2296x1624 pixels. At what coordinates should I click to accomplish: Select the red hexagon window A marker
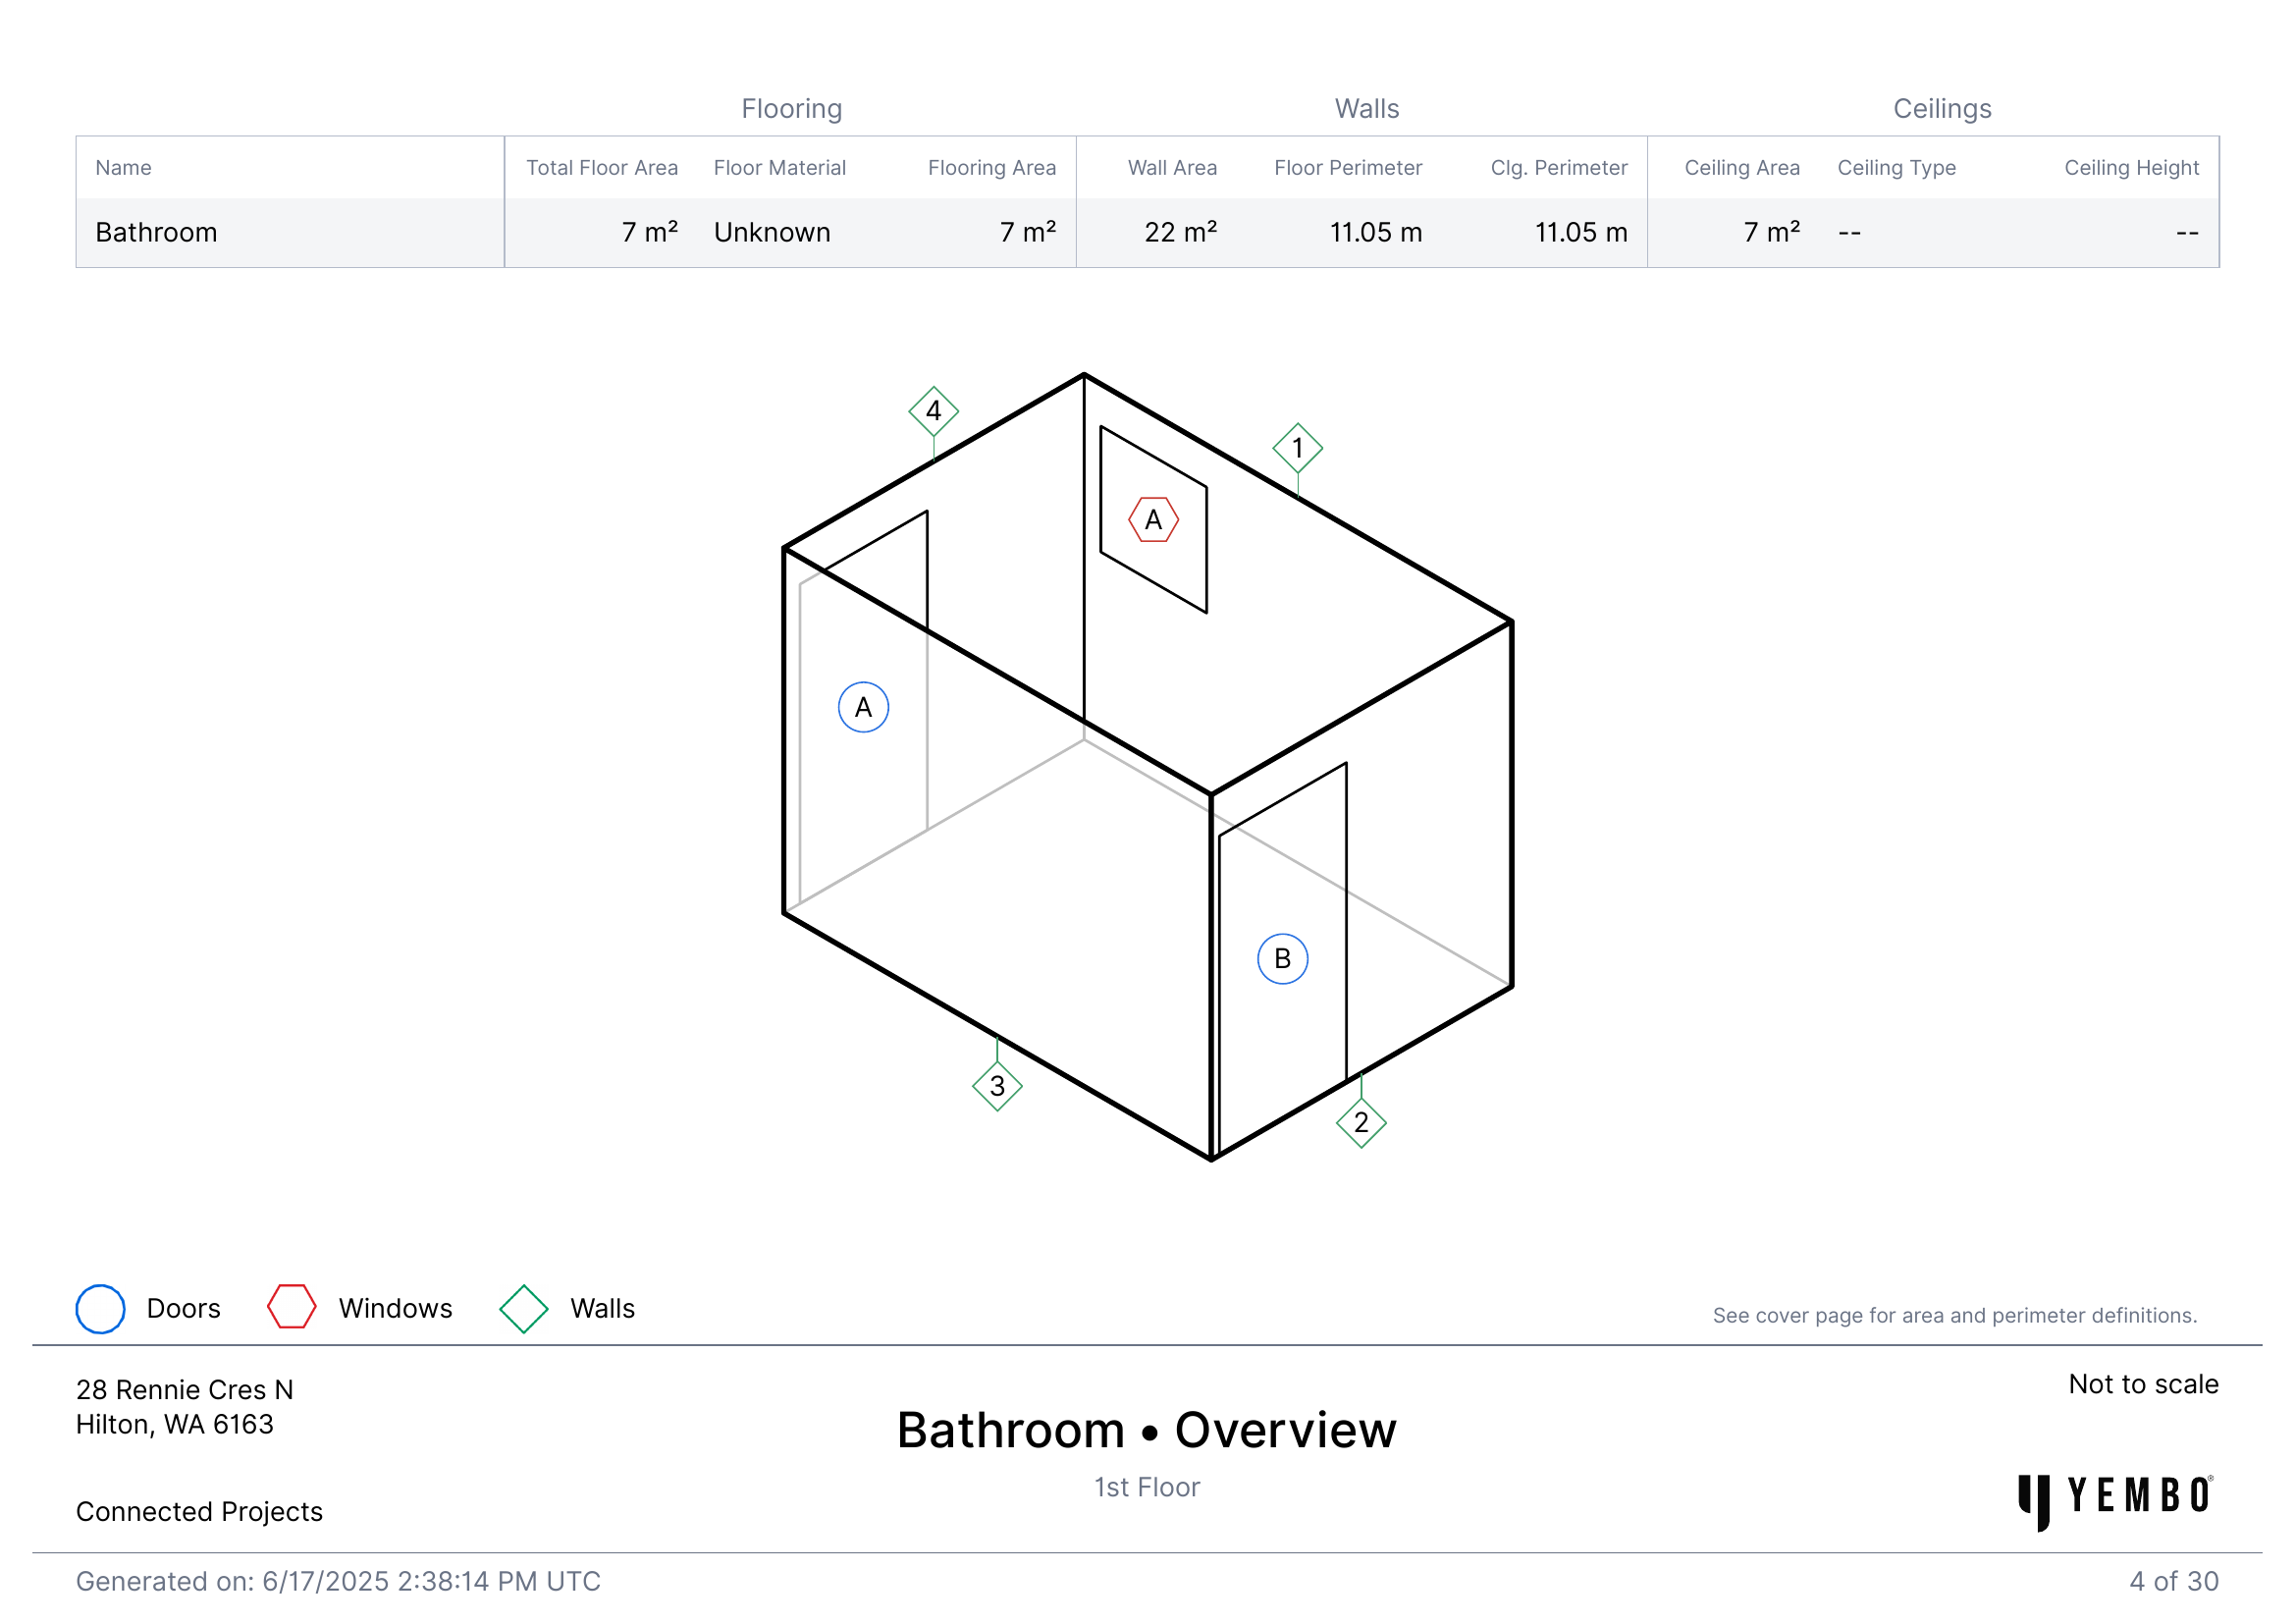1153,520
